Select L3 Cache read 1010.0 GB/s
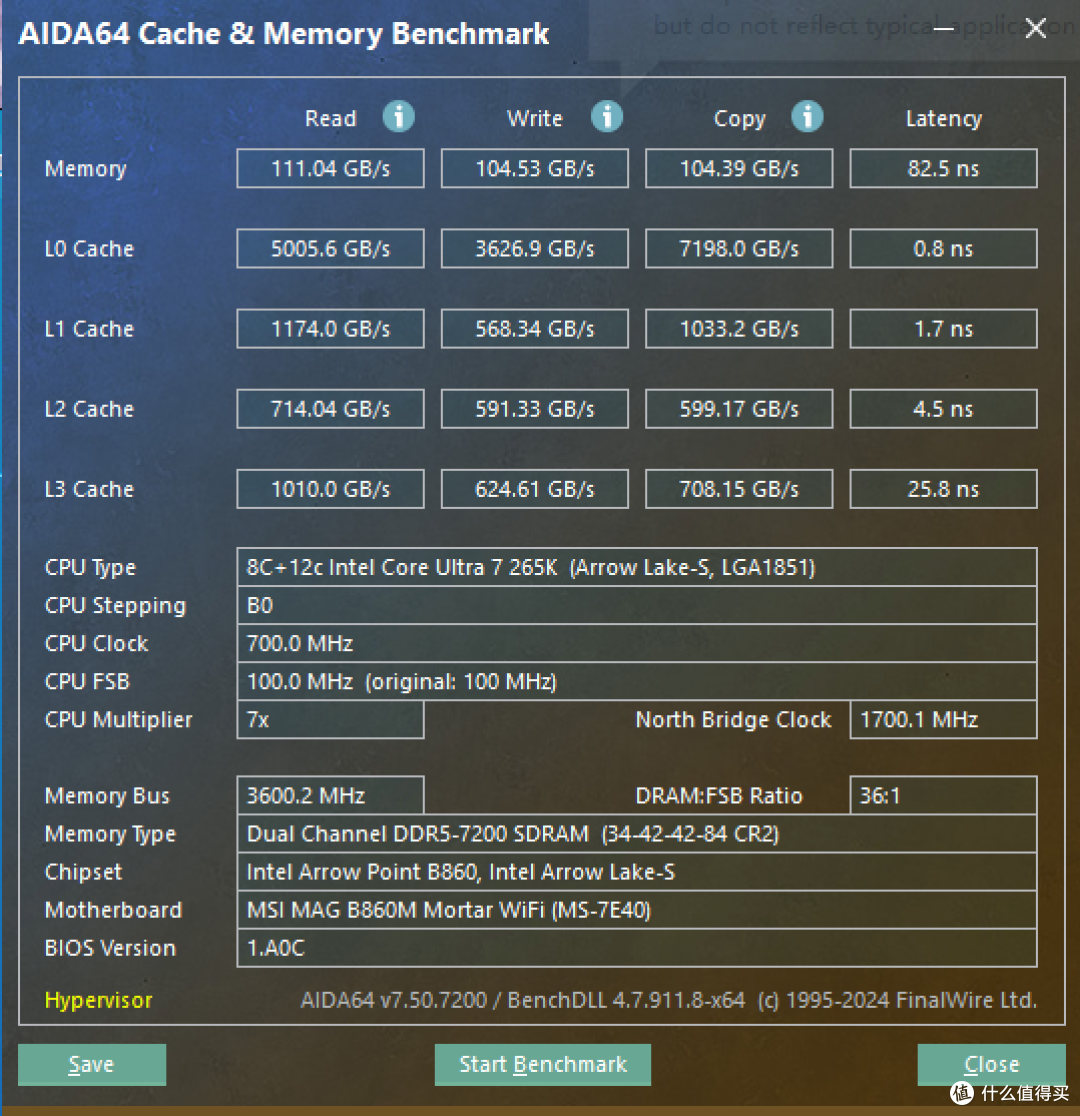This screenshot has width=1080, height=1116. [330, 489]
